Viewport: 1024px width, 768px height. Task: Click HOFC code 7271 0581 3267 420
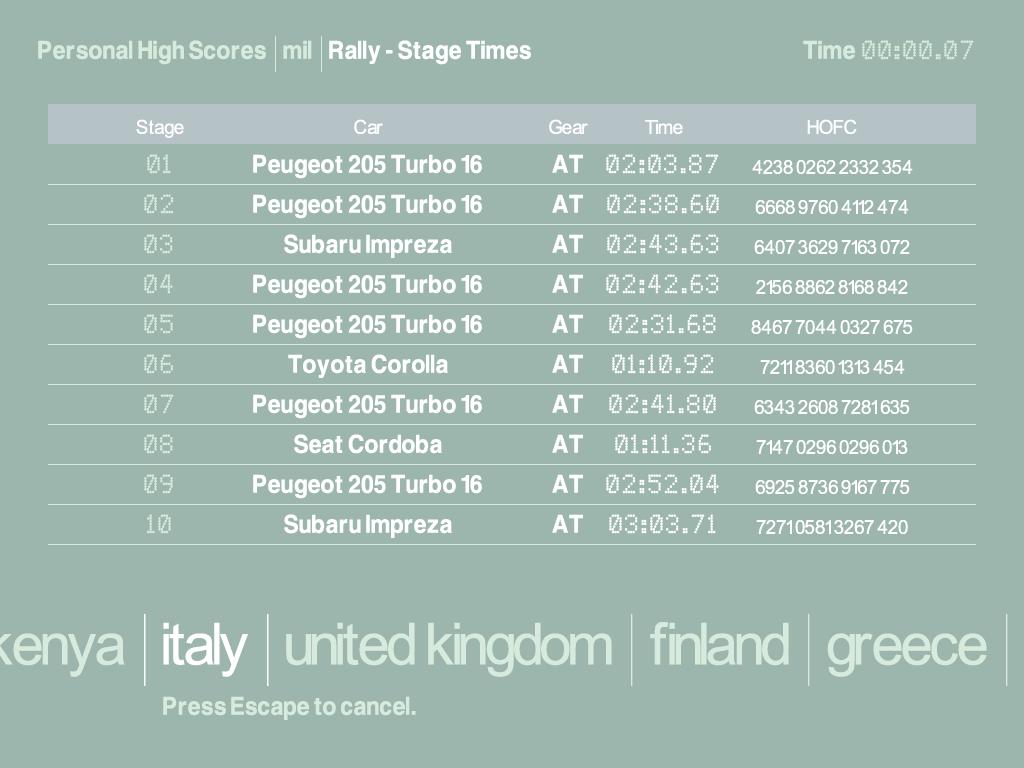(831, 527)
